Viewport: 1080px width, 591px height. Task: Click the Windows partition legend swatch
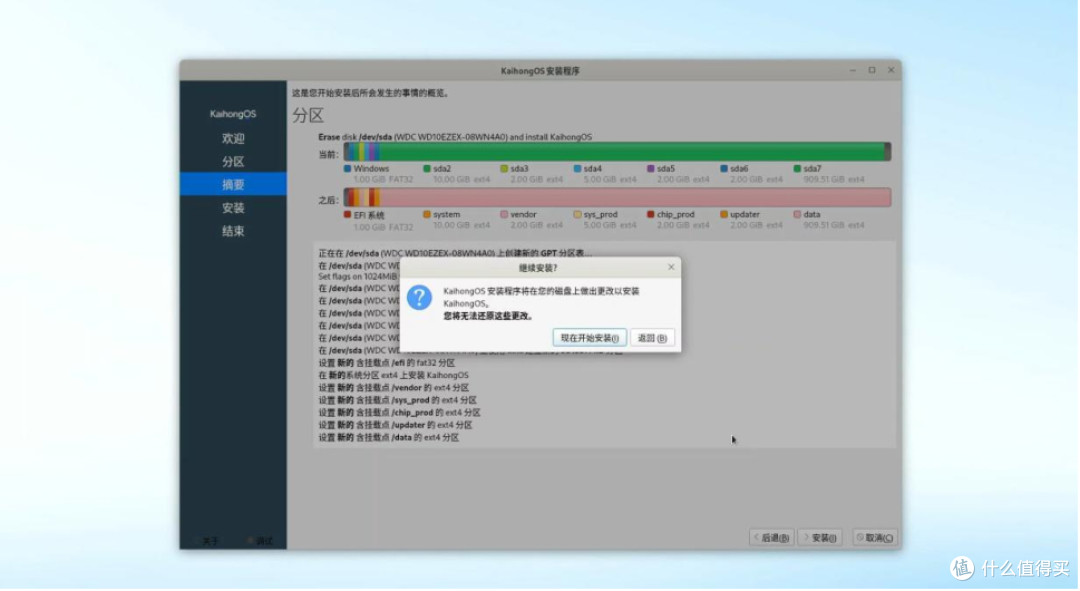click(348, 169)
